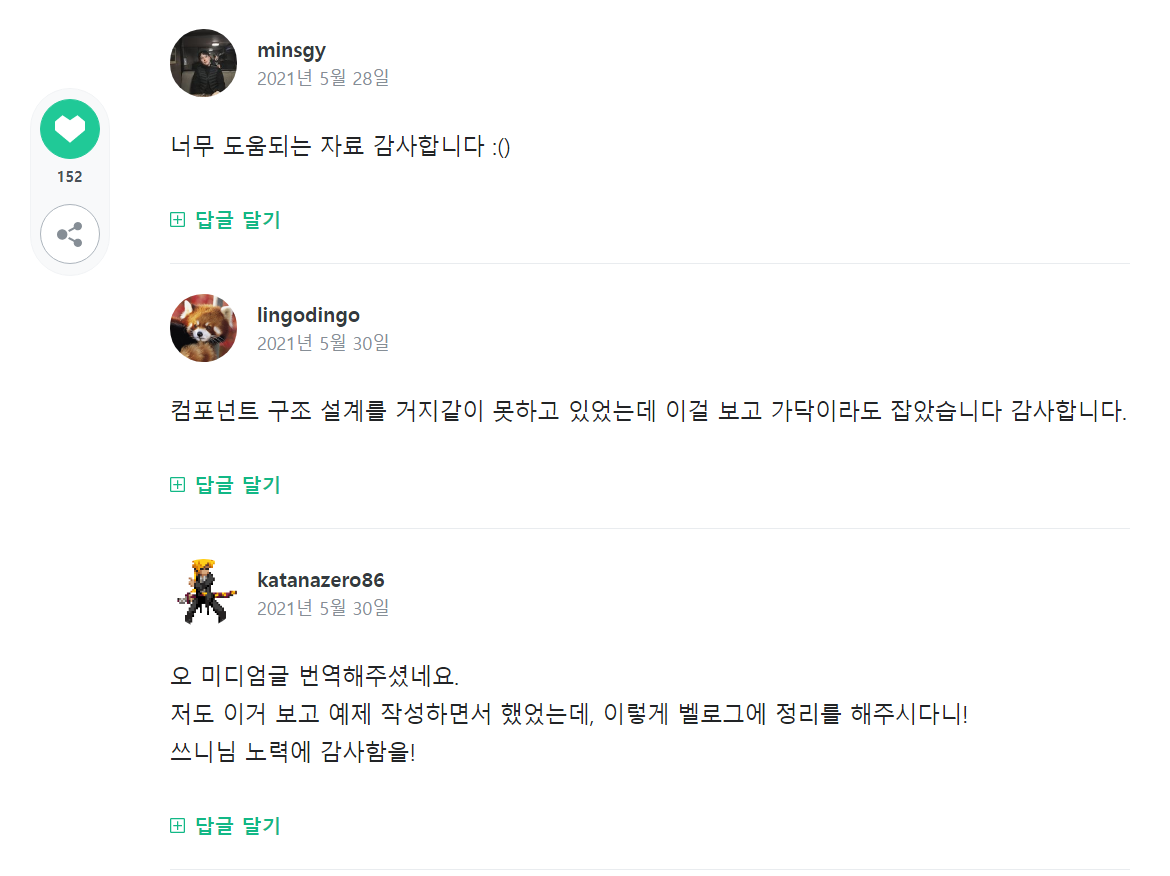Click the date under katanazero86's username
The height and width of the screenshot is (876, 1170).
(x=322, y=607)
